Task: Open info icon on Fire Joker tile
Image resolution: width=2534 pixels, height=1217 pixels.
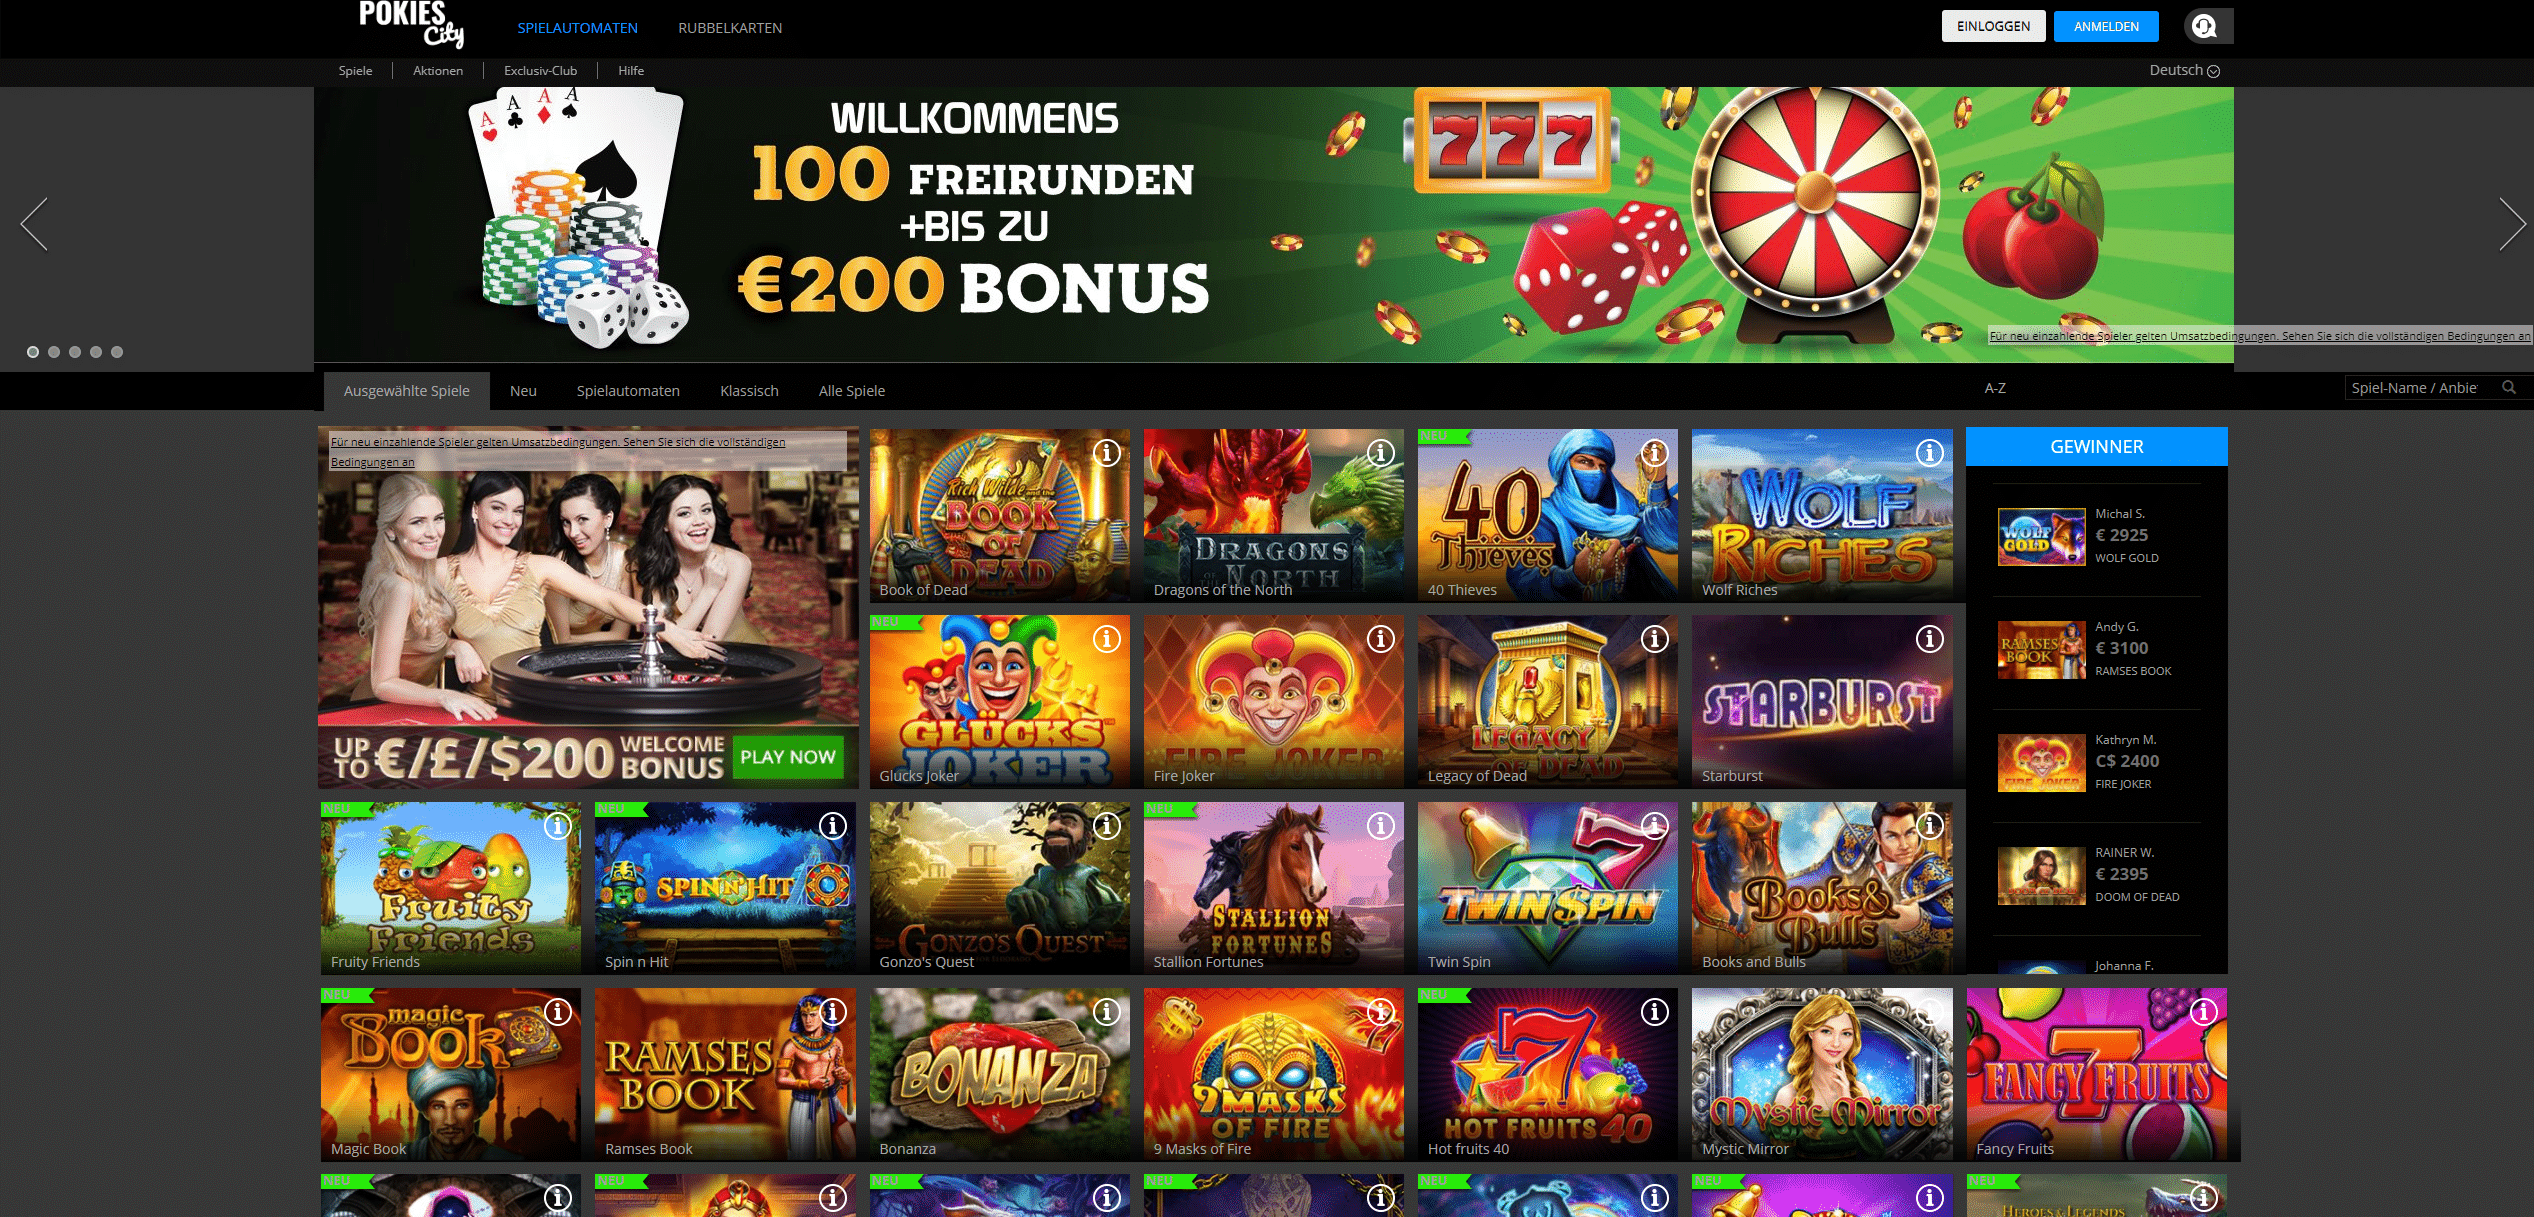Action: tap(1381, 639)
